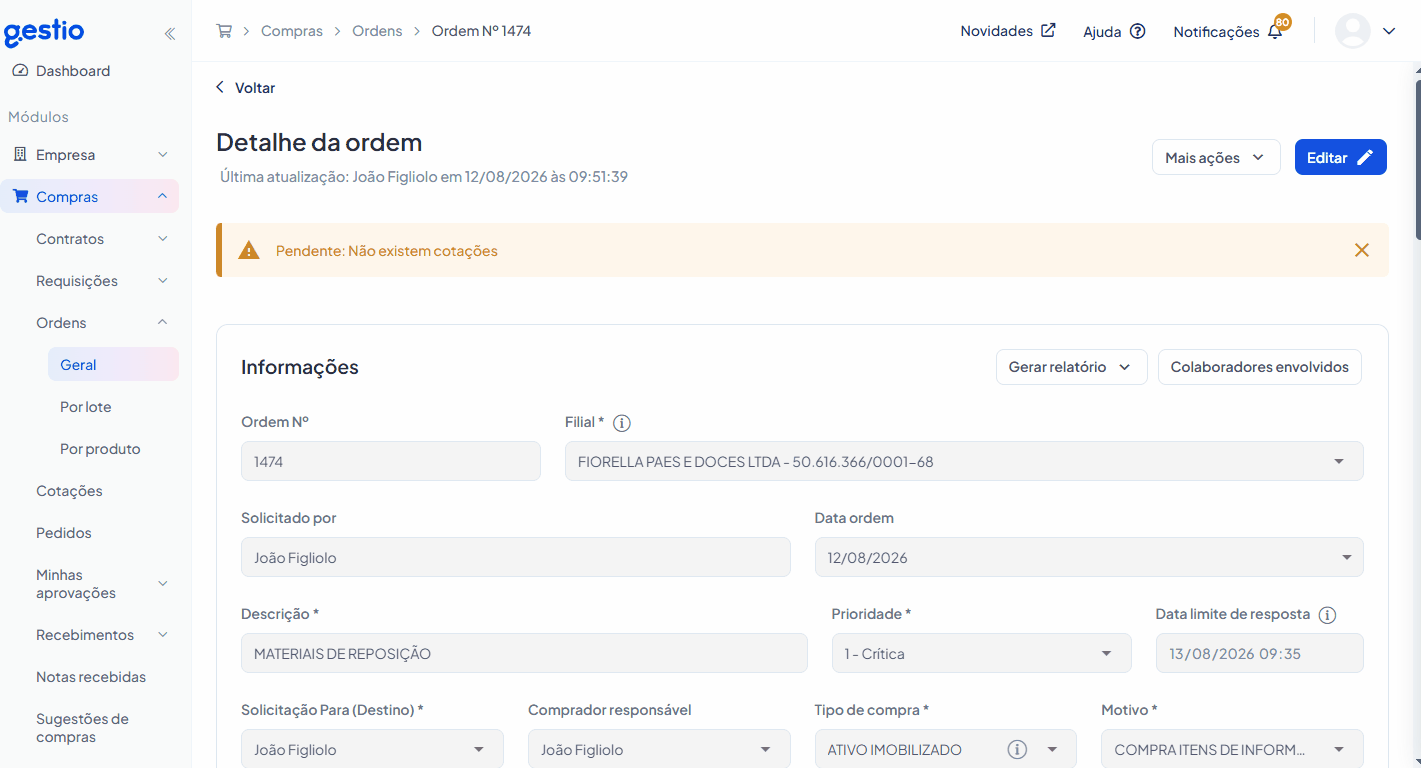Go to Cotações in sidebar
The height and width of the screenshot is (768, 1421).
(69, 491)
